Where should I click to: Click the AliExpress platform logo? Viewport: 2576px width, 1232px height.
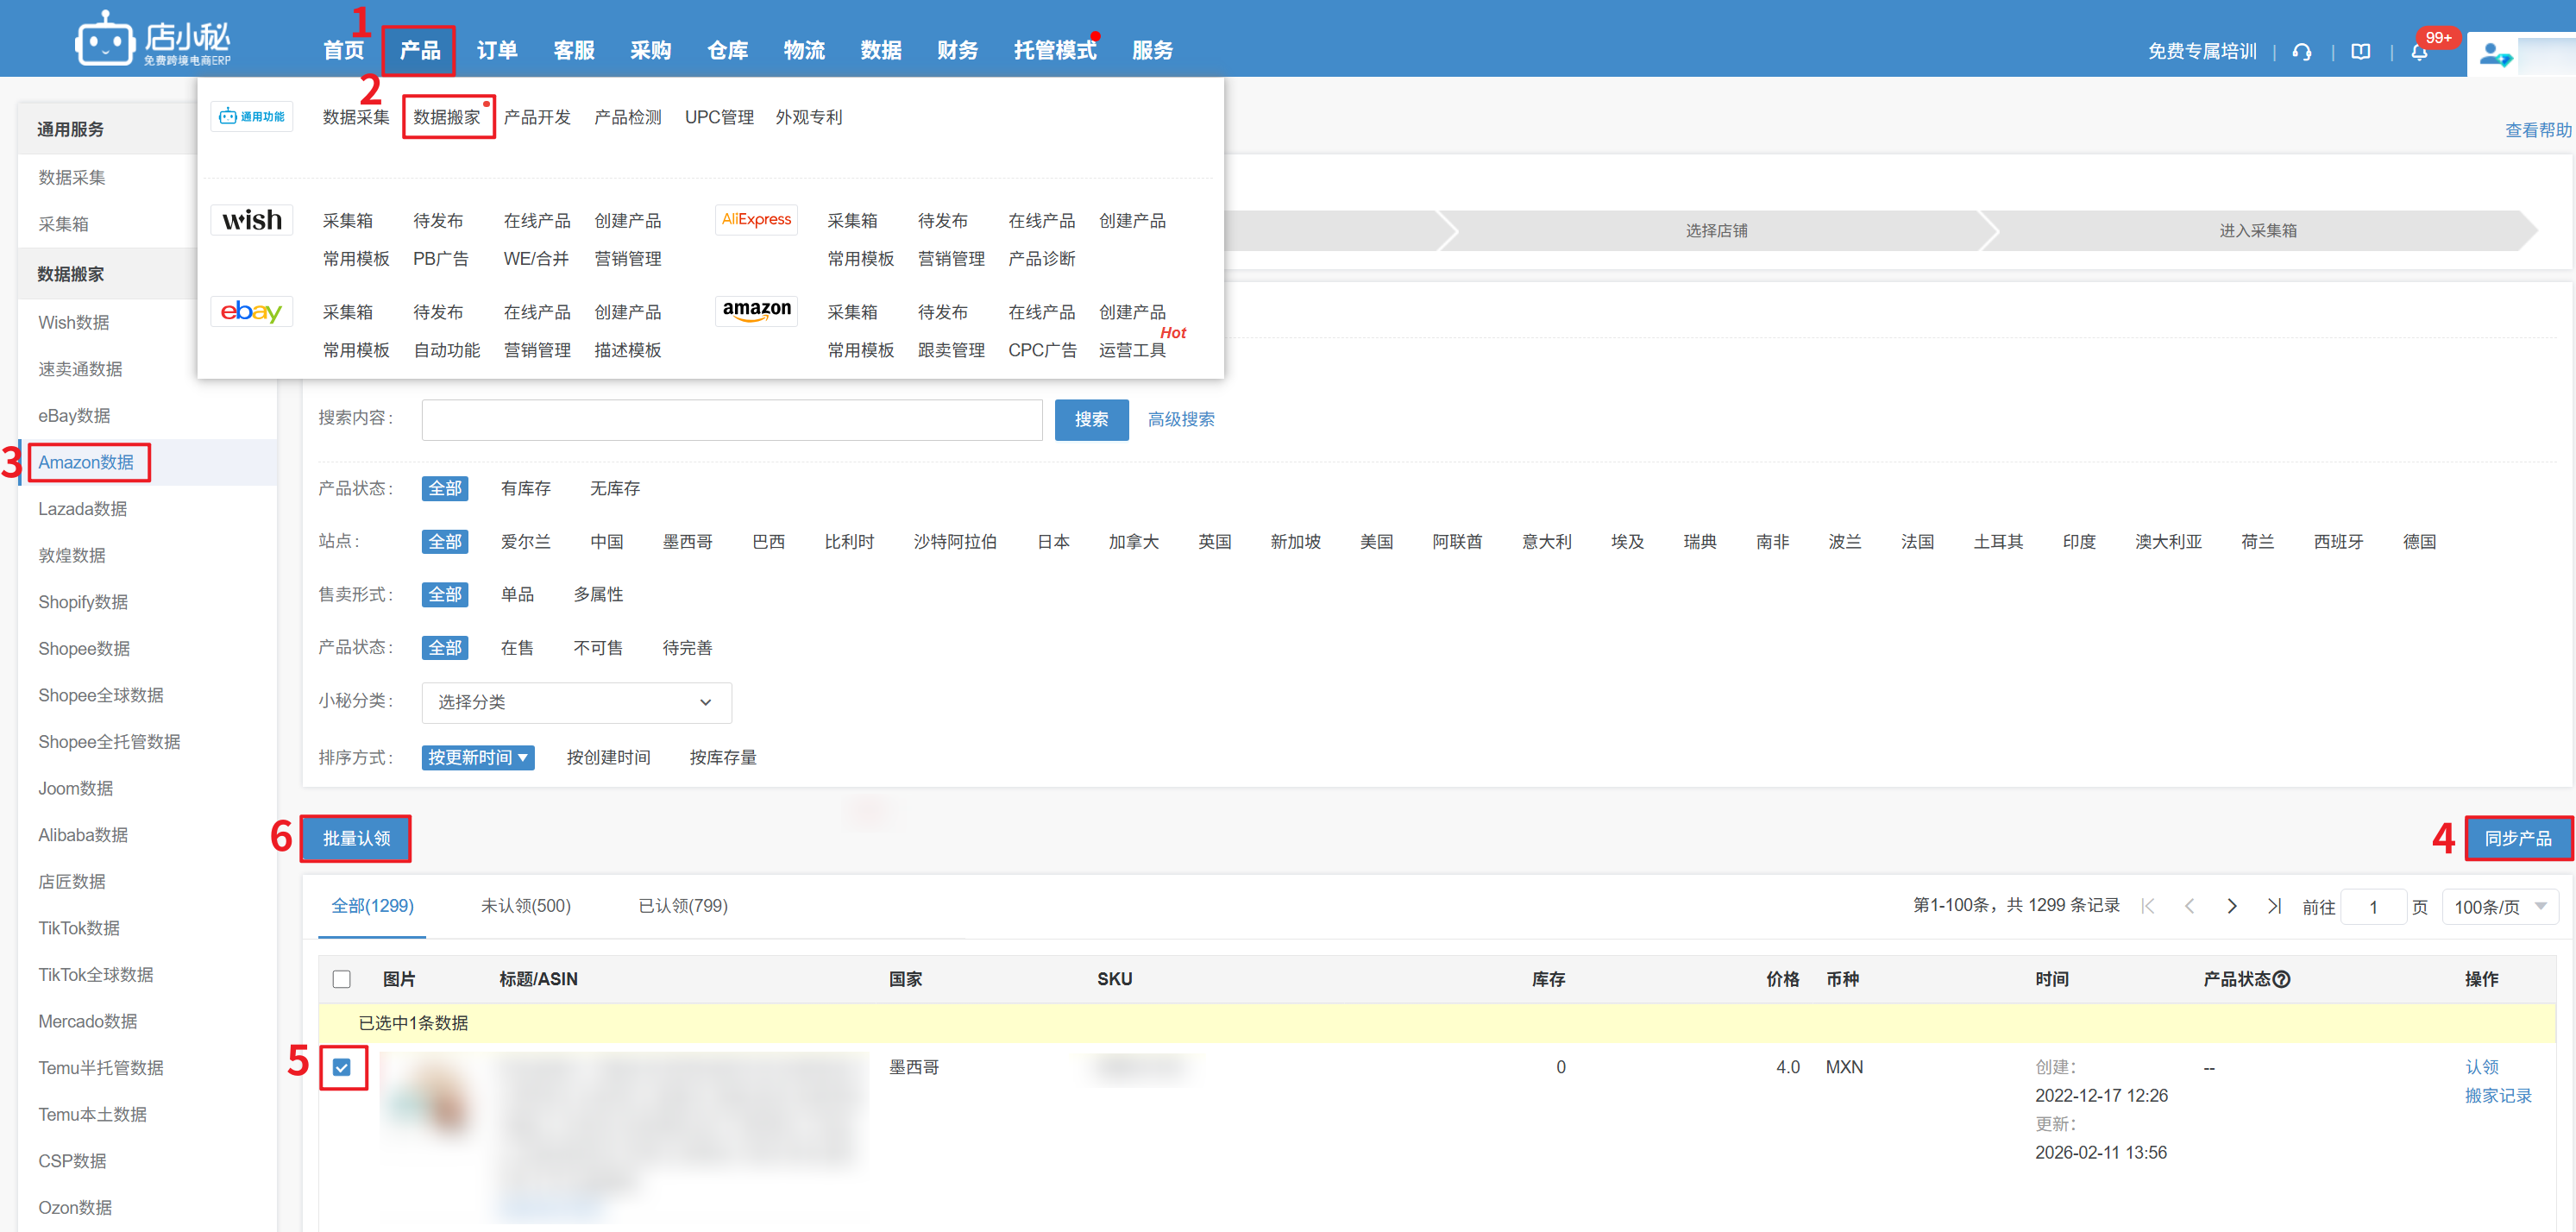pyautogui.click(x=756, y=220)
